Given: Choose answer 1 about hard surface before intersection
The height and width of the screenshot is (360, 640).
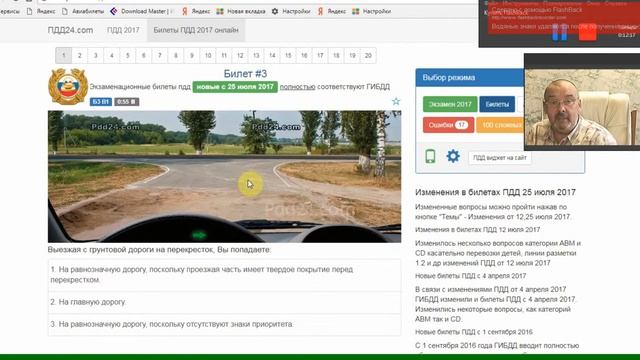Looking at the screenshot, I should point(224,275).
